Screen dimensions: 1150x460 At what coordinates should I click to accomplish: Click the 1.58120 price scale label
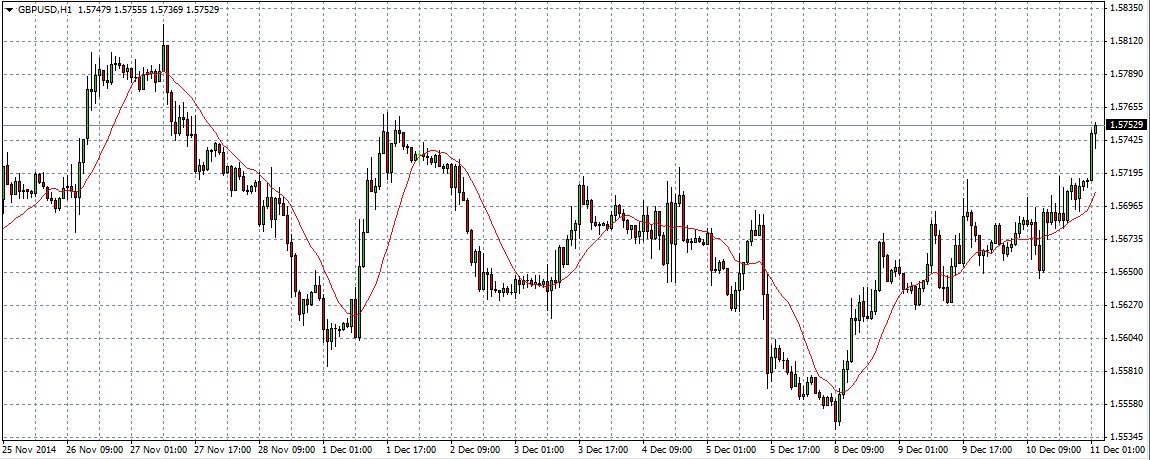(1125, 41)
